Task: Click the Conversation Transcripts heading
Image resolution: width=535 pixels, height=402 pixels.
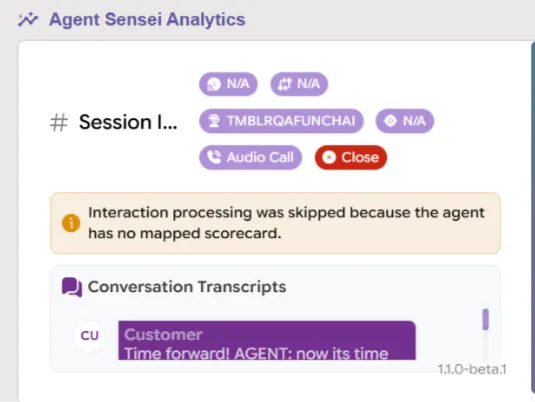Action: pyautogui.click(x=187, y=287)
